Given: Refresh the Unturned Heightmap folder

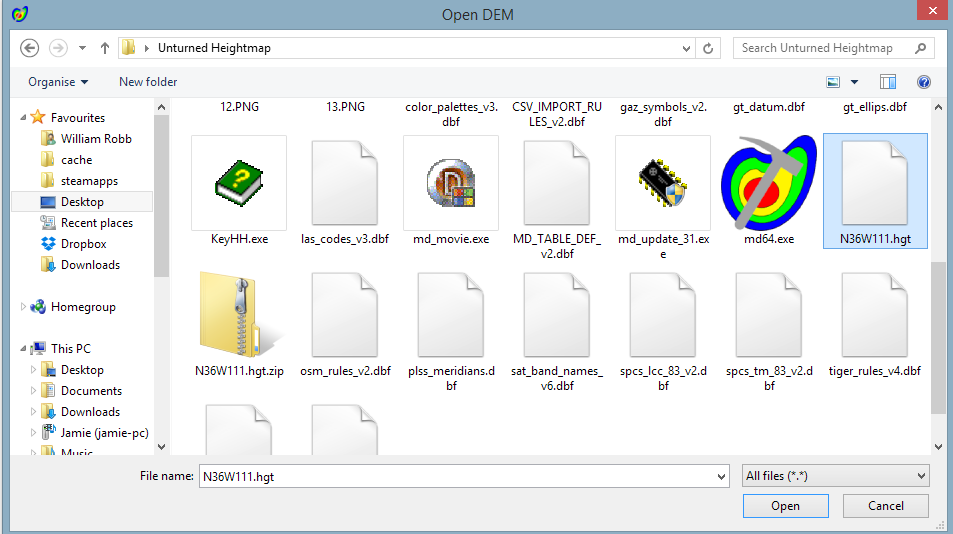Looking at the screenshot, I should point(708,48).
